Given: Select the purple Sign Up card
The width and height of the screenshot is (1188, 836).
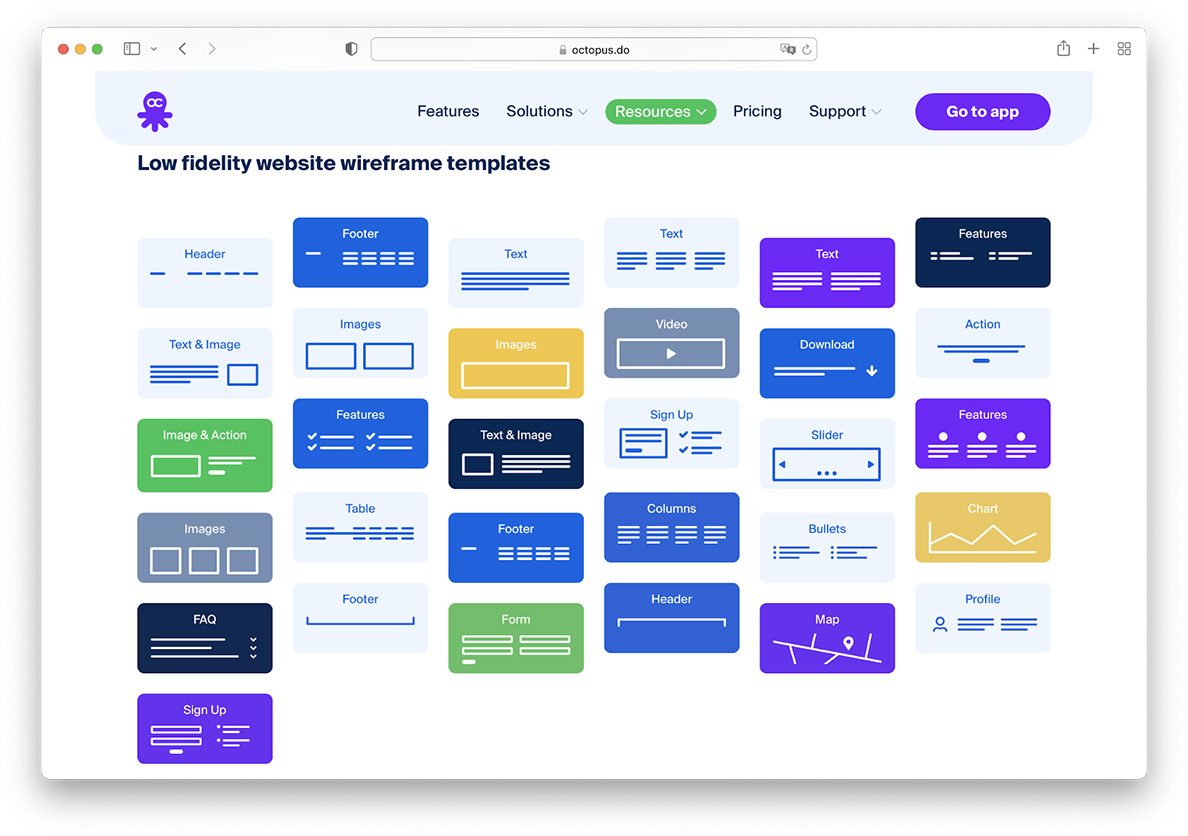Looking at the screenshot, I should pyautogui.click(x=205, y=728).
